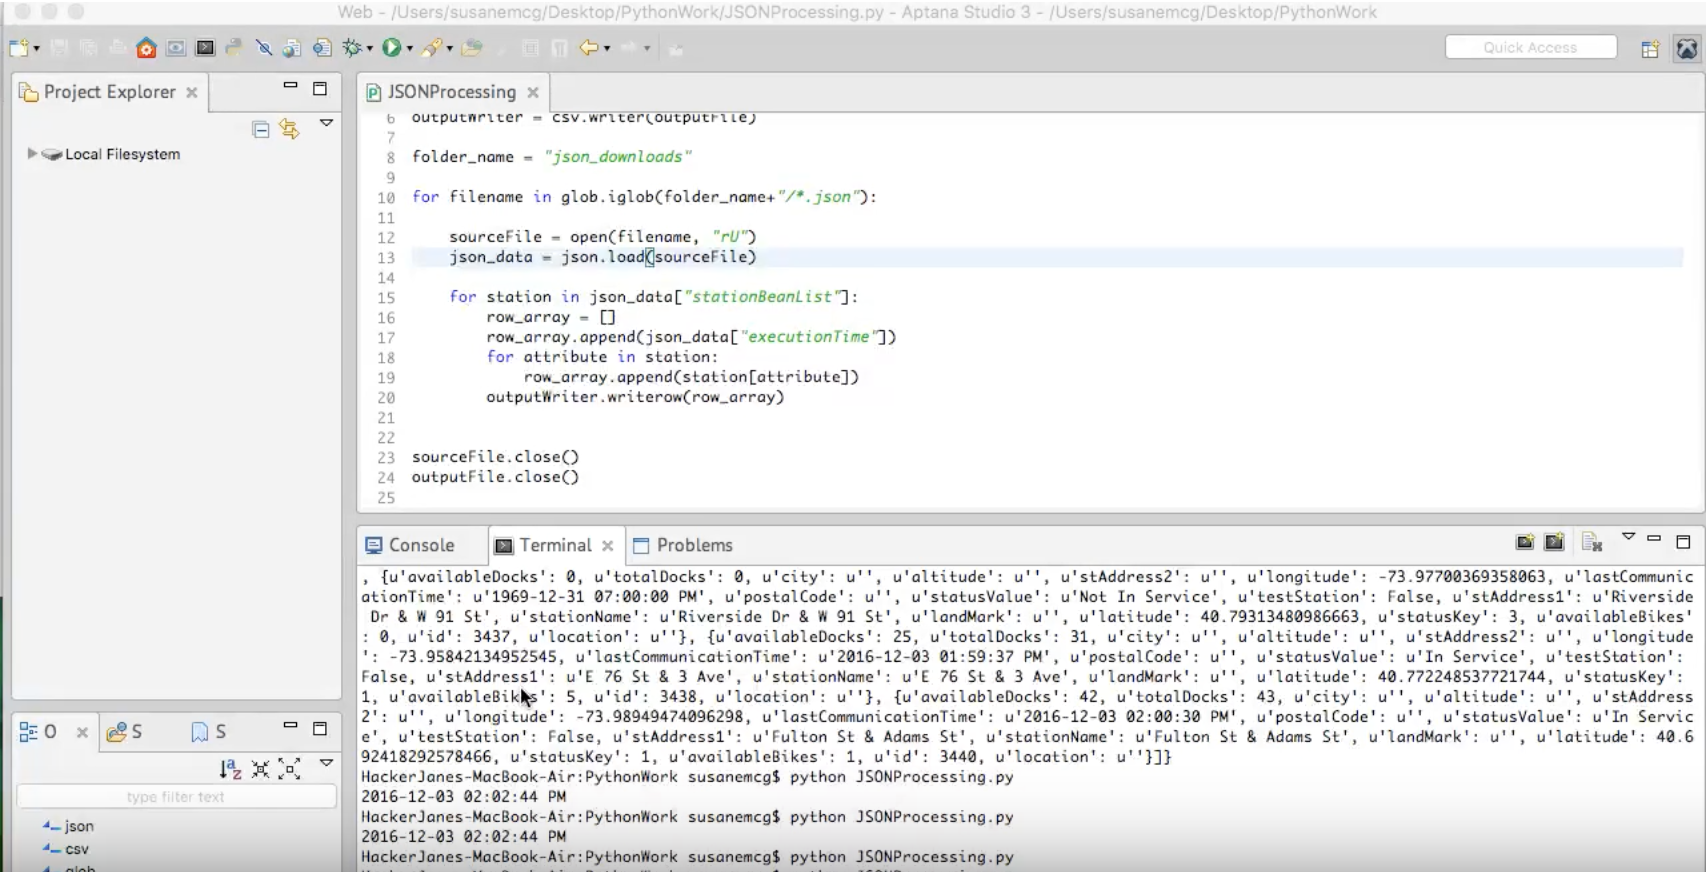Click line number 15 in gutter
This screenshot has width=1706, height=872.
tap(386, 298)
